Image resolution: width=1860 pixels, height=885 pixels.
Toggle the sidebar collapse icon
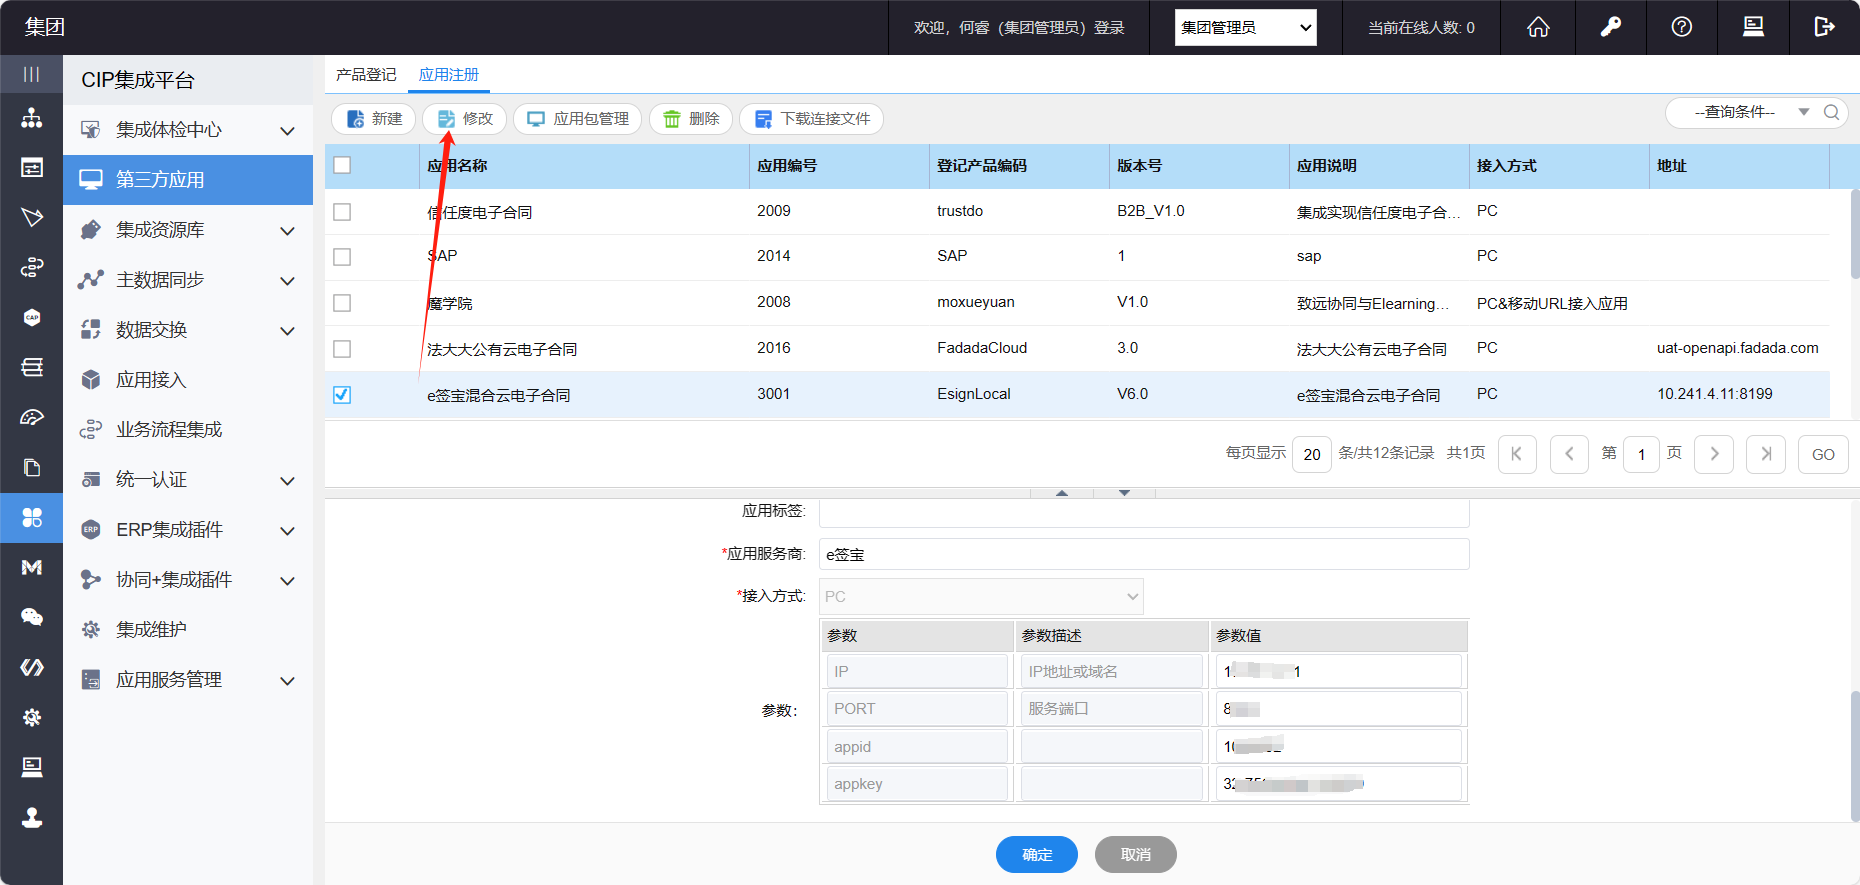pyautogui.click(x=31, y=74)
